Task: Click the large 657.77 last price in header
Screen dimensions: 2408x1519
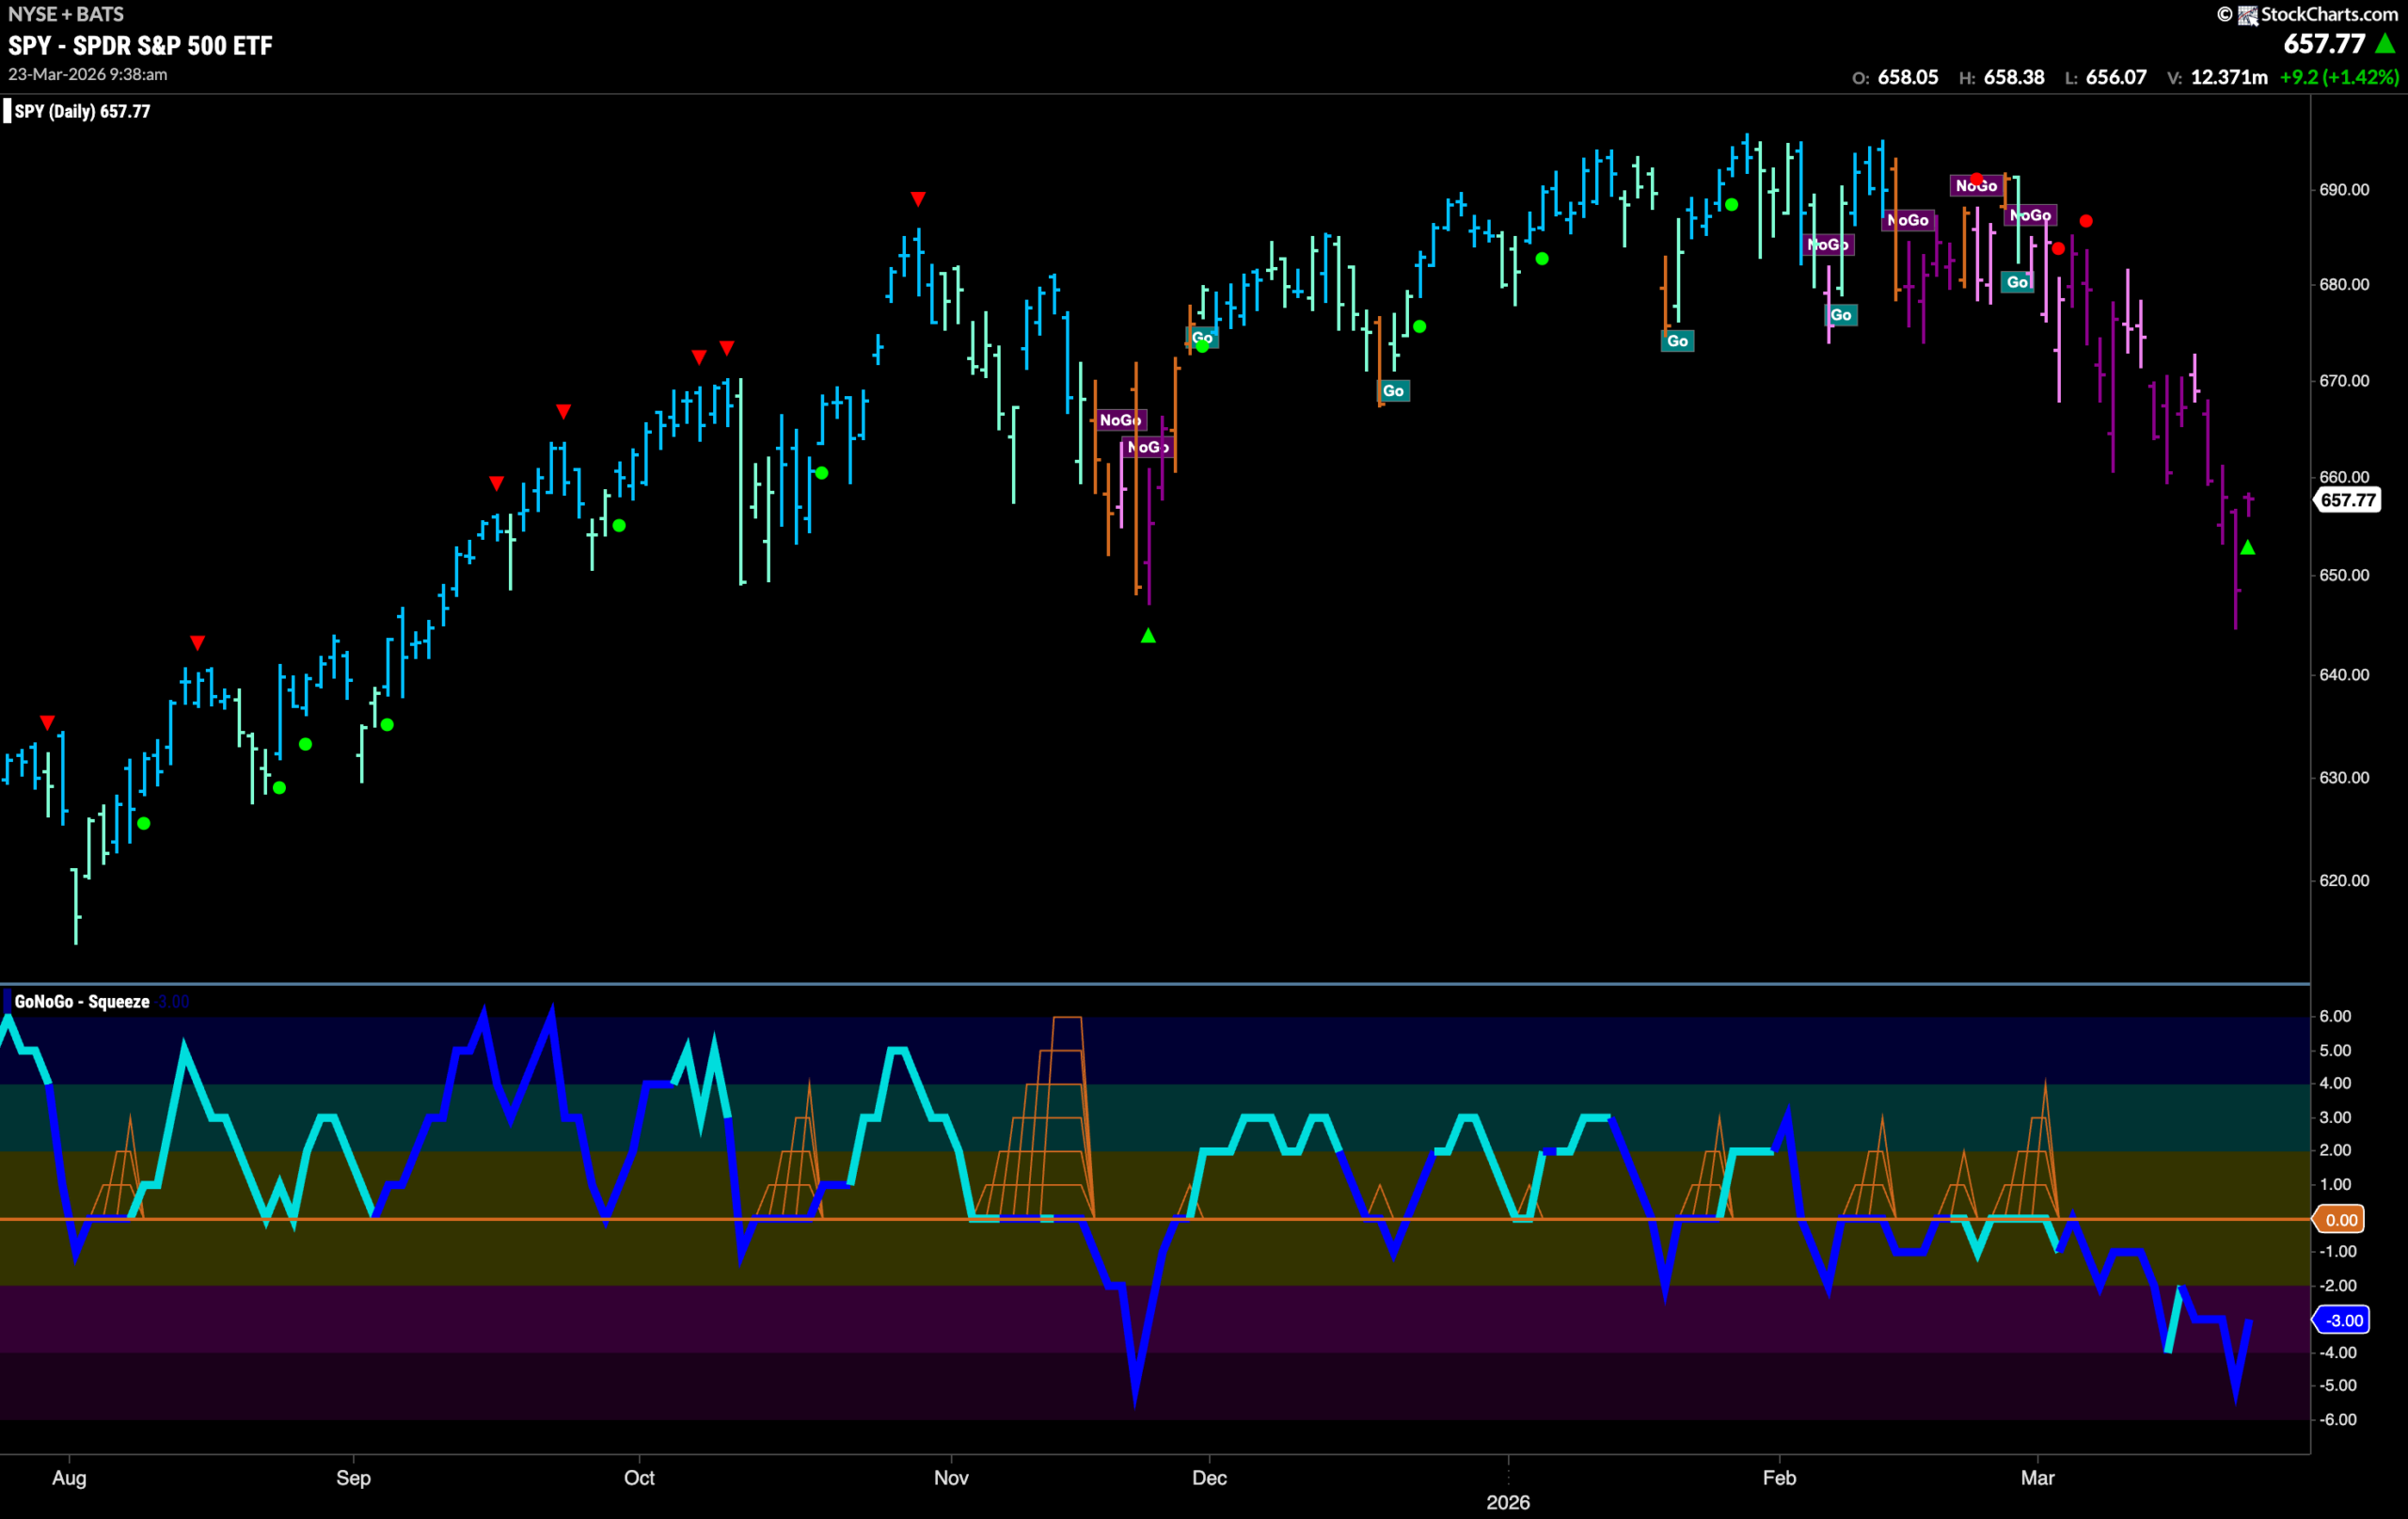Action: point(2325,44)
